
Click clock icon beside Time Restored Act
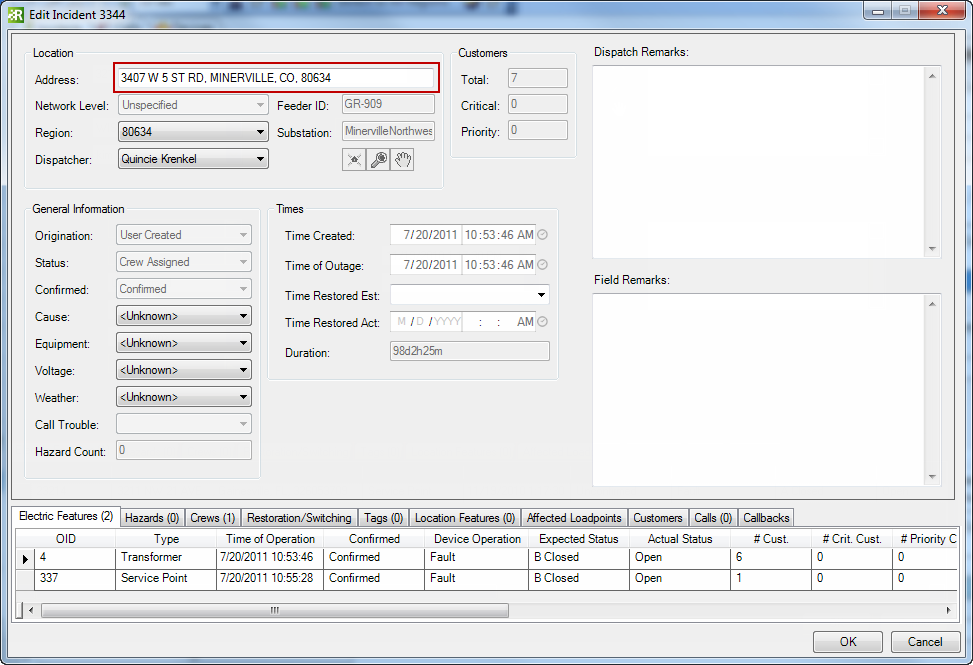coord(543,322)
